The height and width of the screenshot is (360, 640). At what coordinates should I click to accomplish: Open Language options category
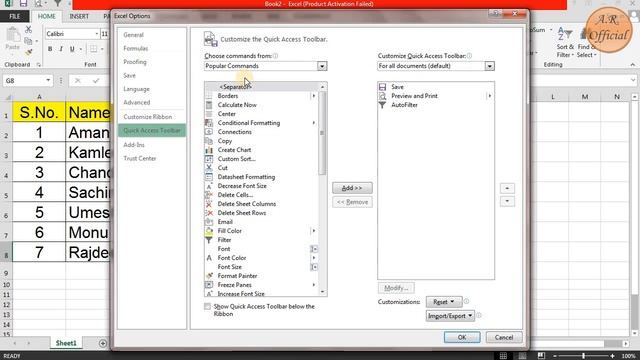click(136, 89)
